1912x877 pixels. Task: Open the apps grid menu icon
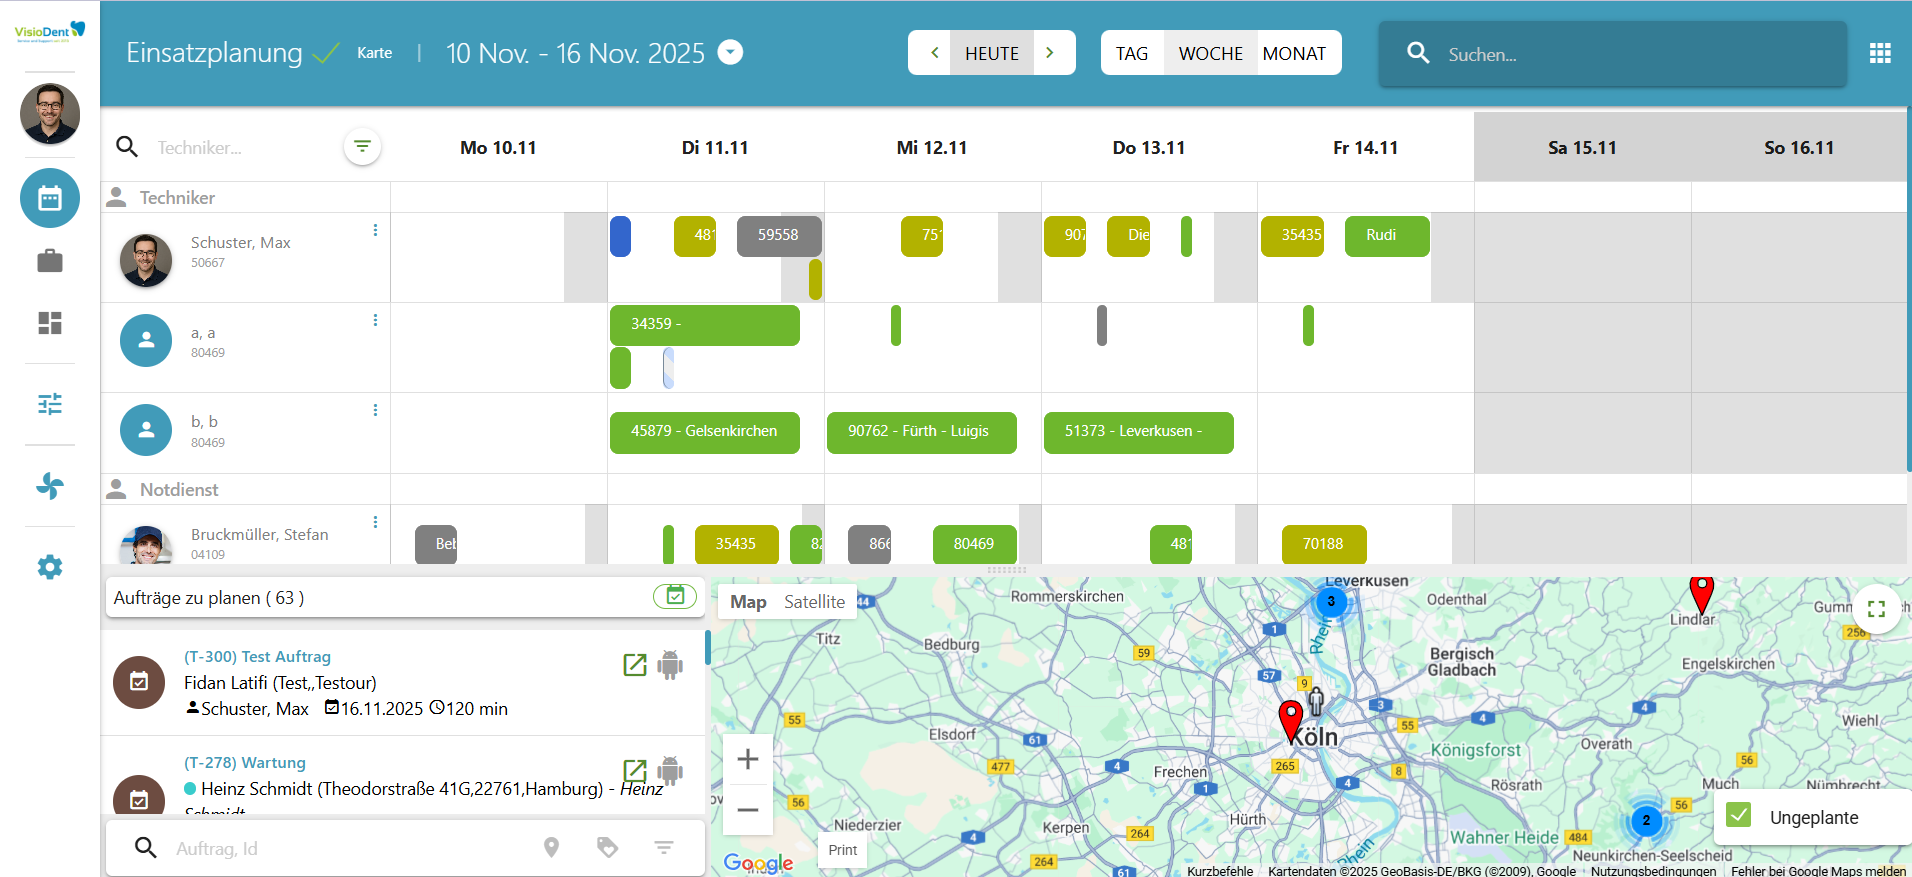point(1880,54)
